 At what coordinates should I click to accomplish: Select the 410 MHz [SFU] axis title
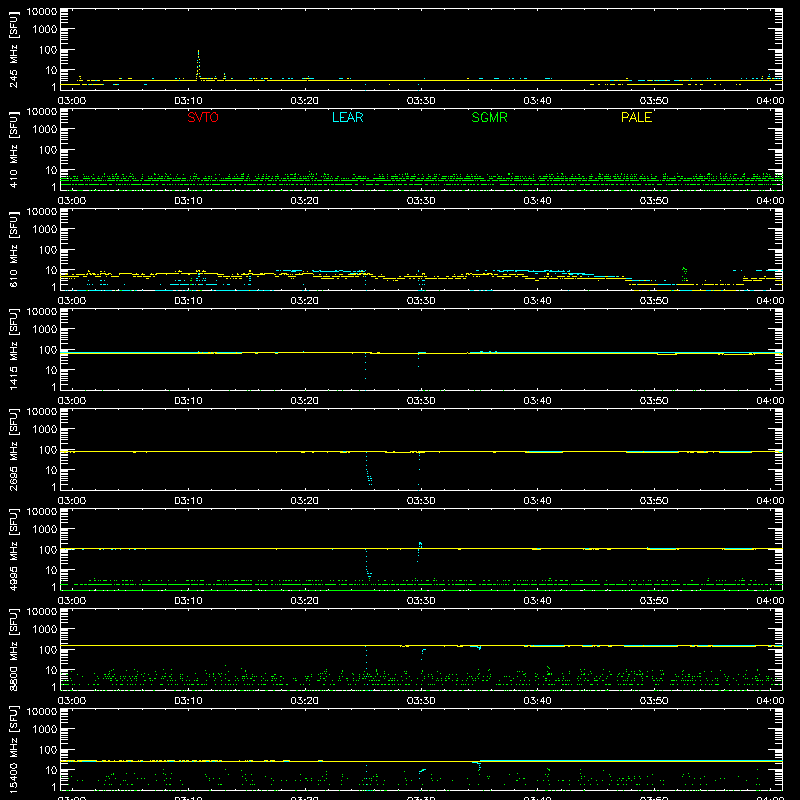[x=14, y=149]
